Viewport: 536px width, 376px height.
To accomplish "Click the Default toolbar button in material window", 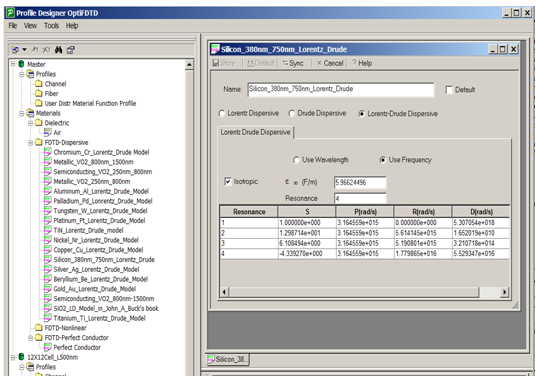I will tap(260, 63).
